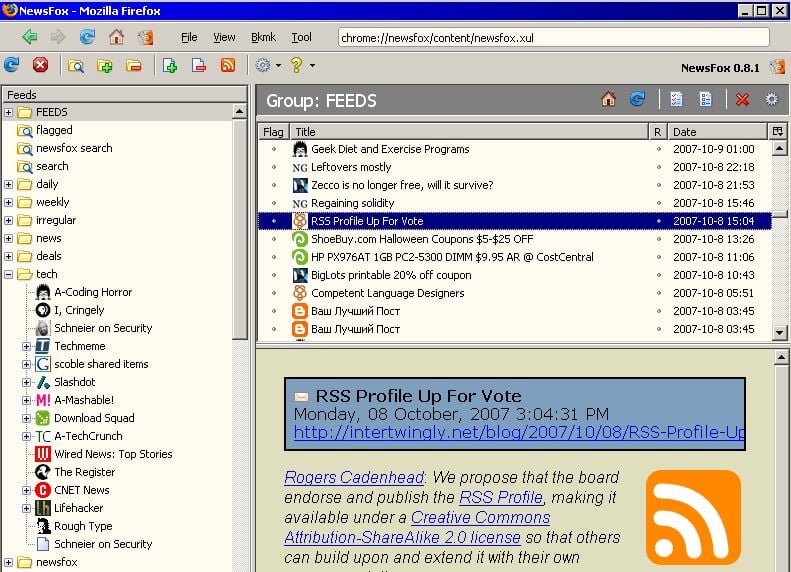
Task: Expand the irregular folder
Action: click(x=8, y=220)
